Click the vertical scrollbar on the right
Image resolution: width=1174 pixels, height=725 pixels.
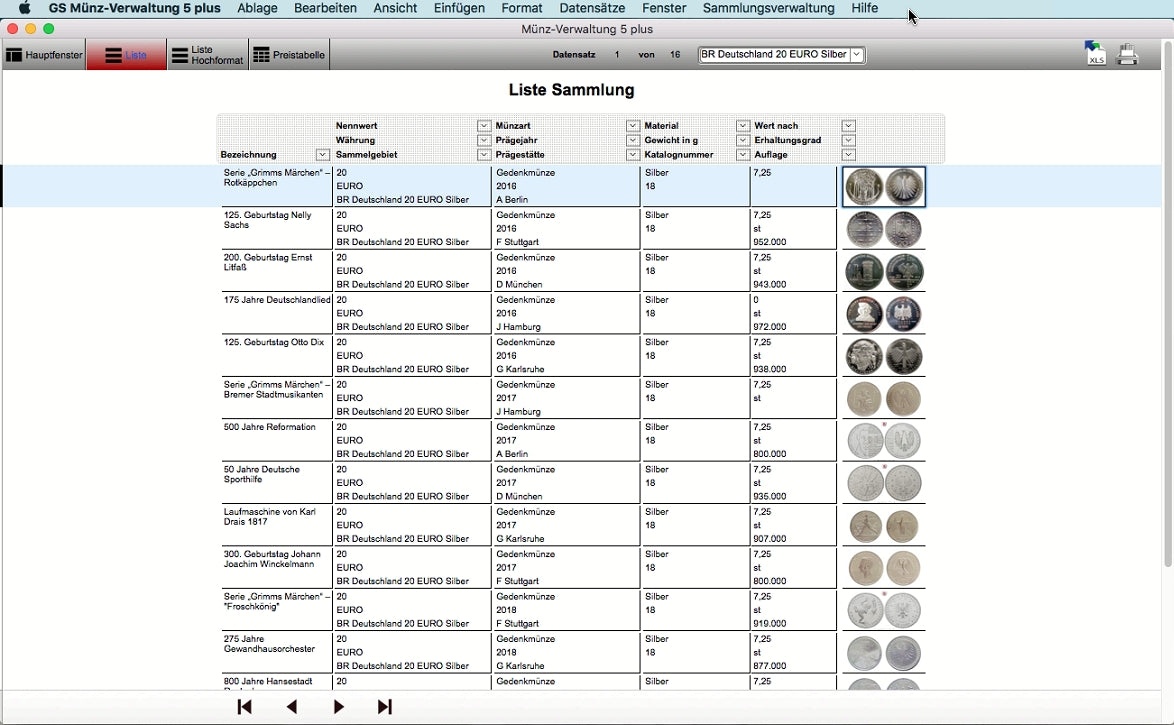[1167, 300]
